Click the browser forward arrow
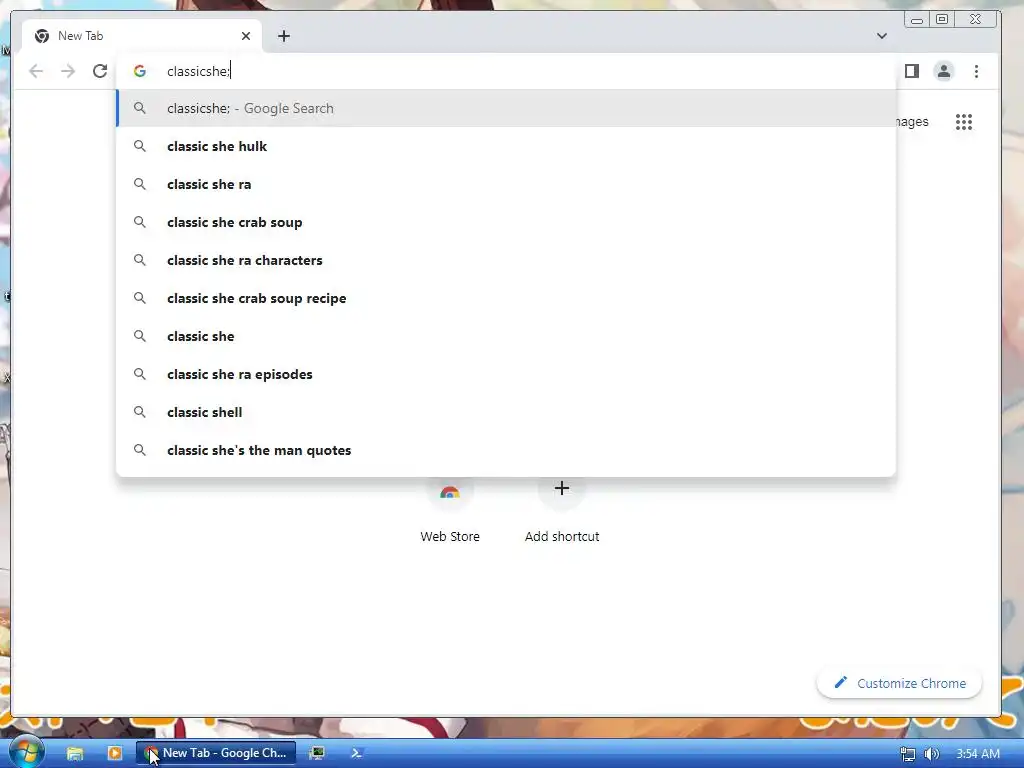Image resolution: width=1024 pixels, height=768 pixels. pyautogui.click(x=68, y=71)
